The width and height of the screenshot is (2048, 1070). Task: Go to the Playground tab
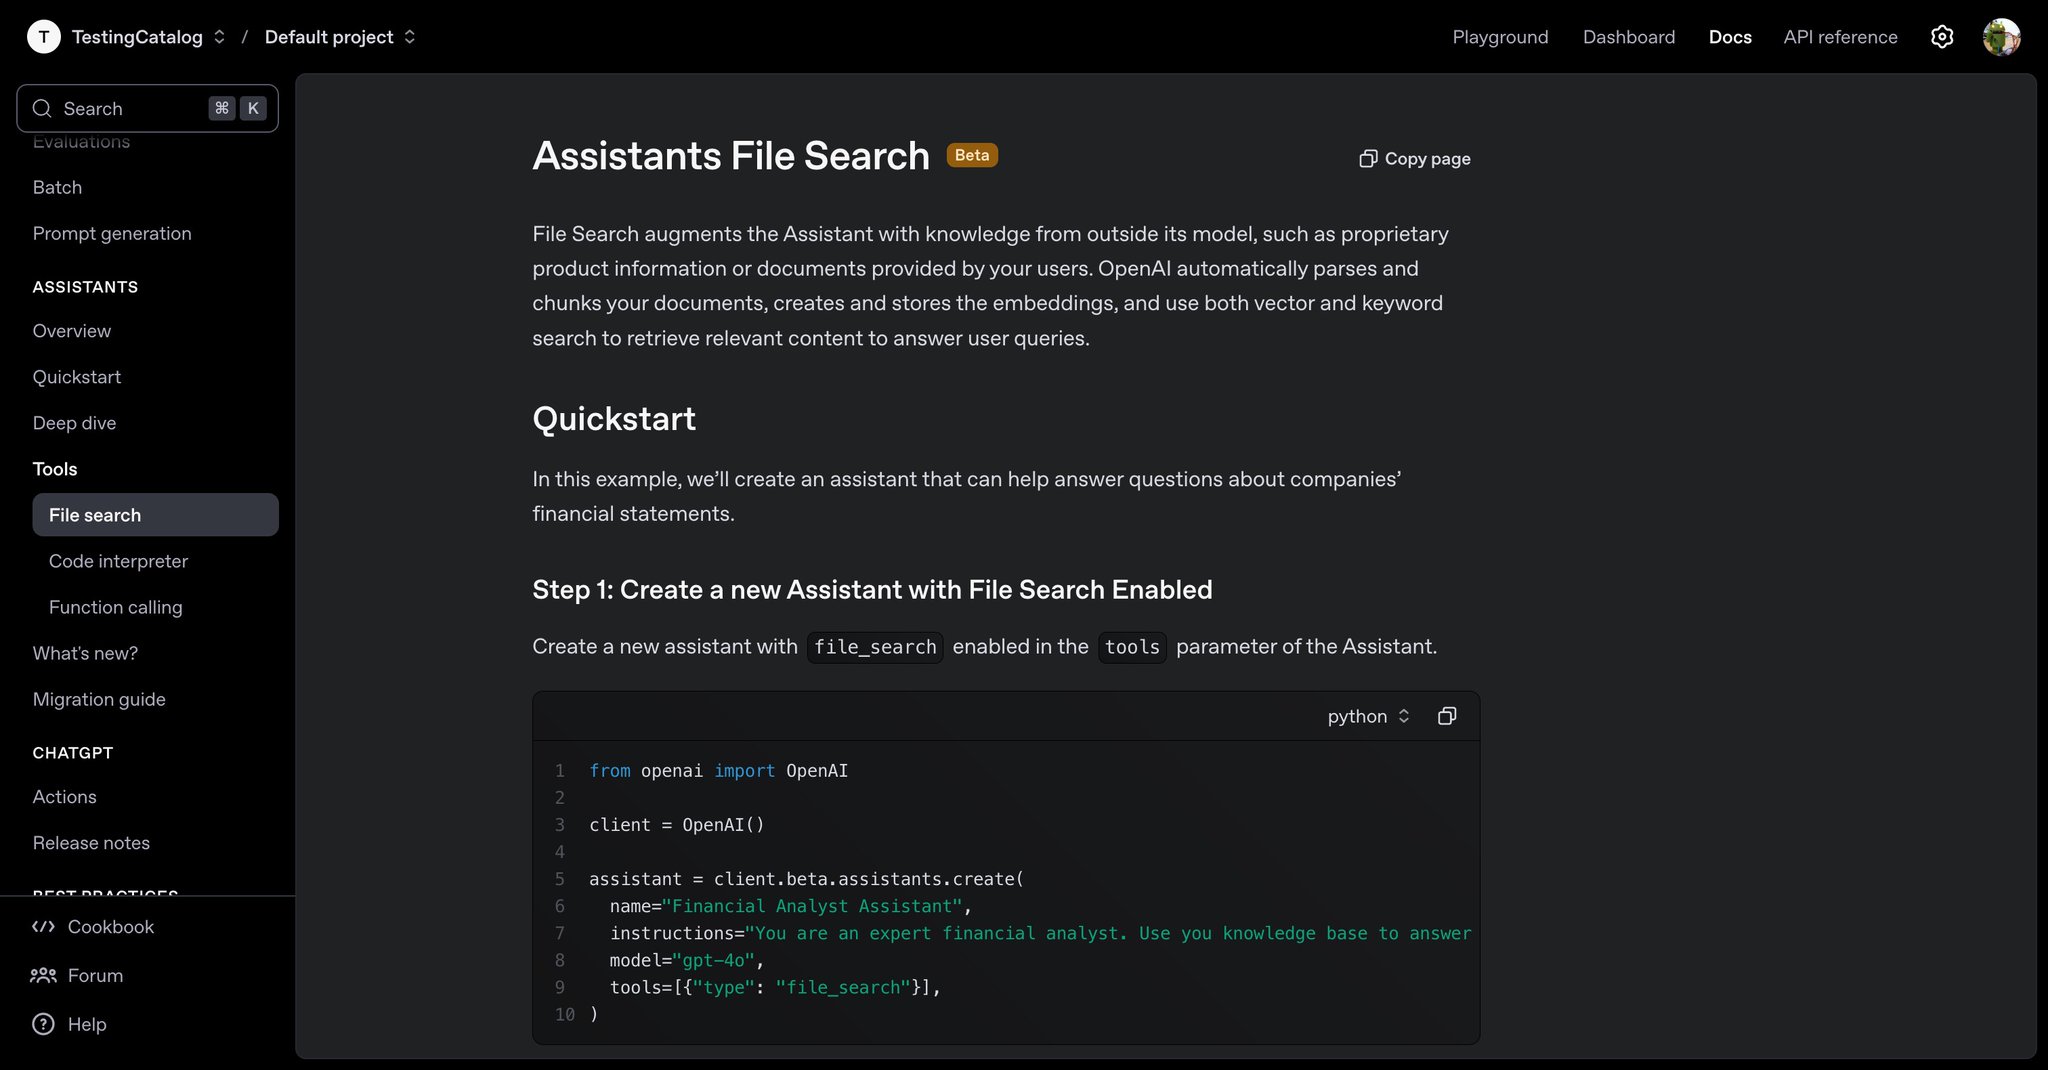(1500, 37)
